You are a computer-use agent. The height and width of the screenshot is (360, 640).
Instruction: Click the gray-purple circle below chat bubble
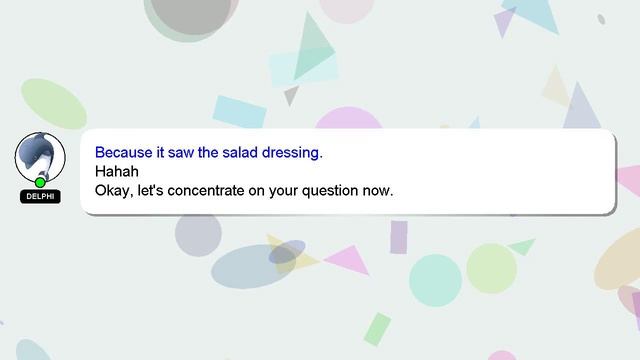(198, 236)
